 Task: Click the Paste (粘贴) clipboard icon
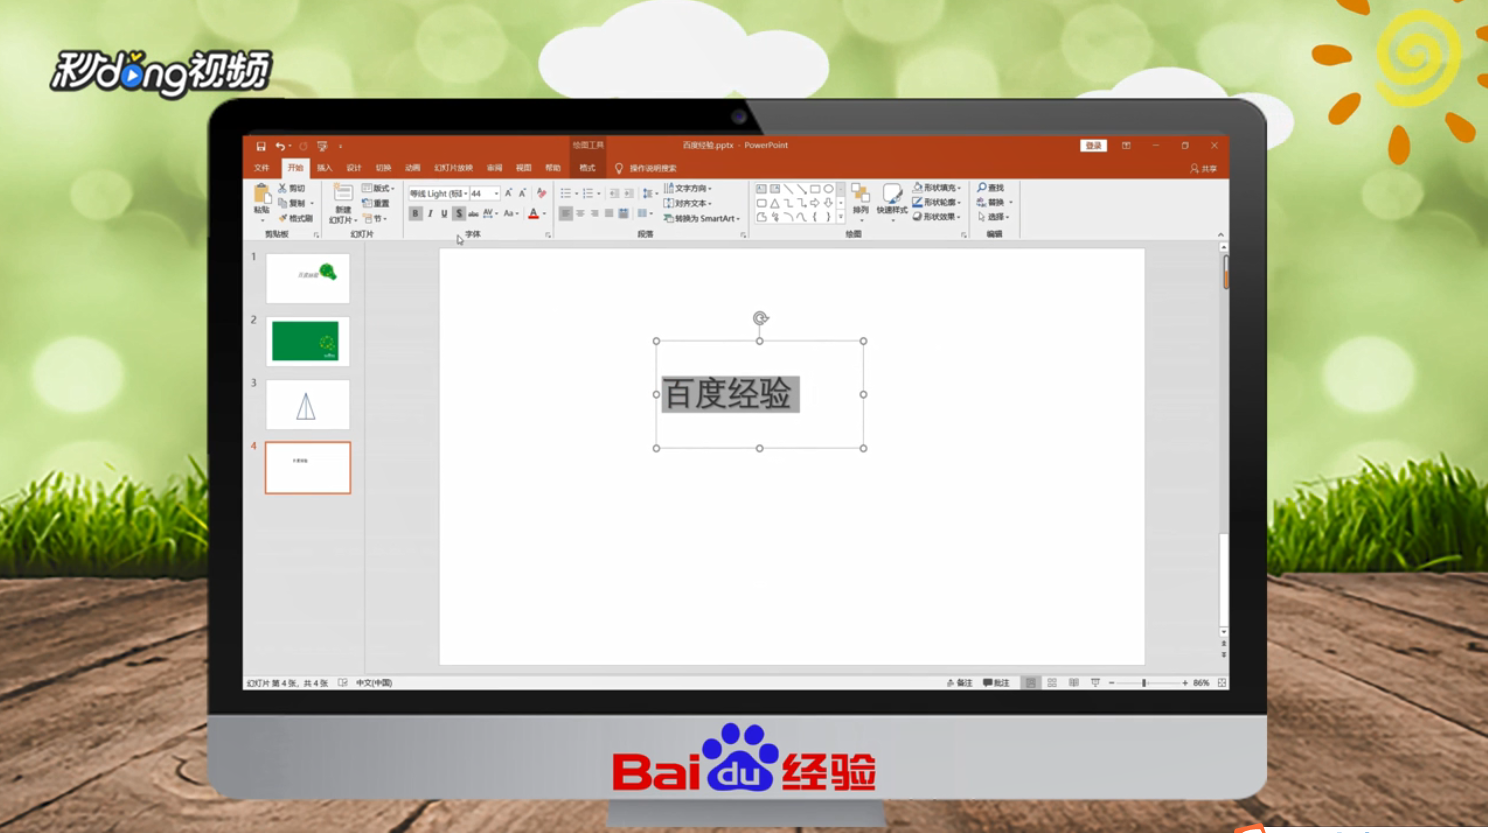(x=262, y=194)
